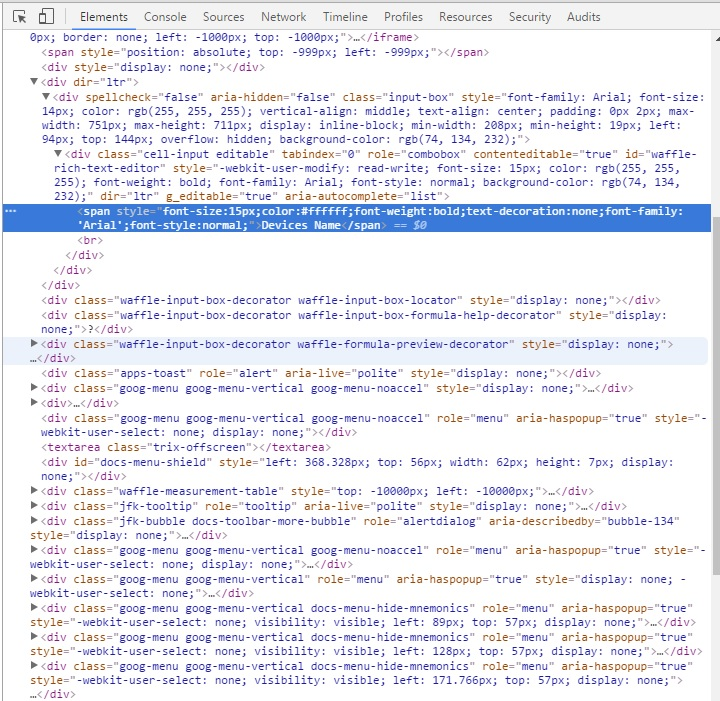
Task: Collapse the div dir="ltr" node
Action: (34, 82)
